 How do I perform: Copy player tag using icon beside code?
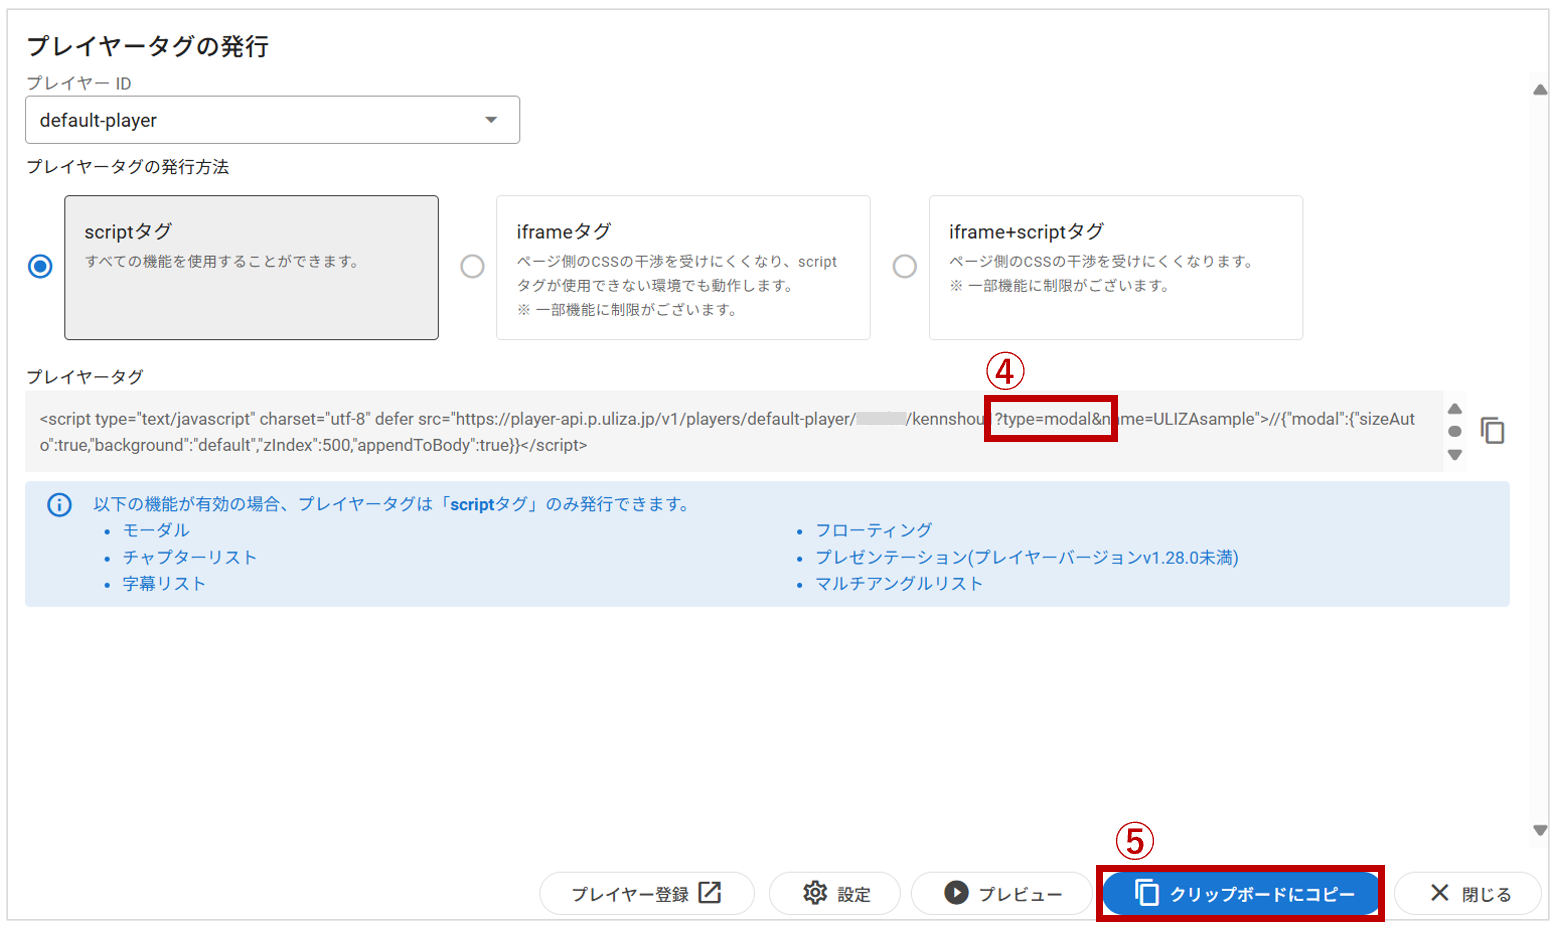click(1492, 431)
